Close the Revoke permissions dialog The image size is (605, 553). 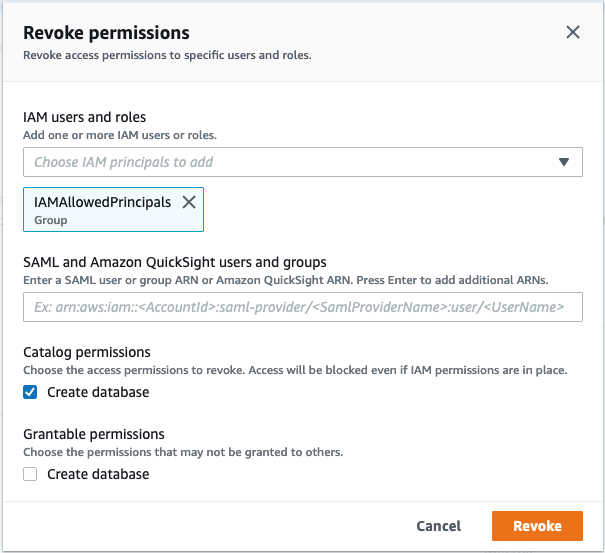click(x=573, y=33)
